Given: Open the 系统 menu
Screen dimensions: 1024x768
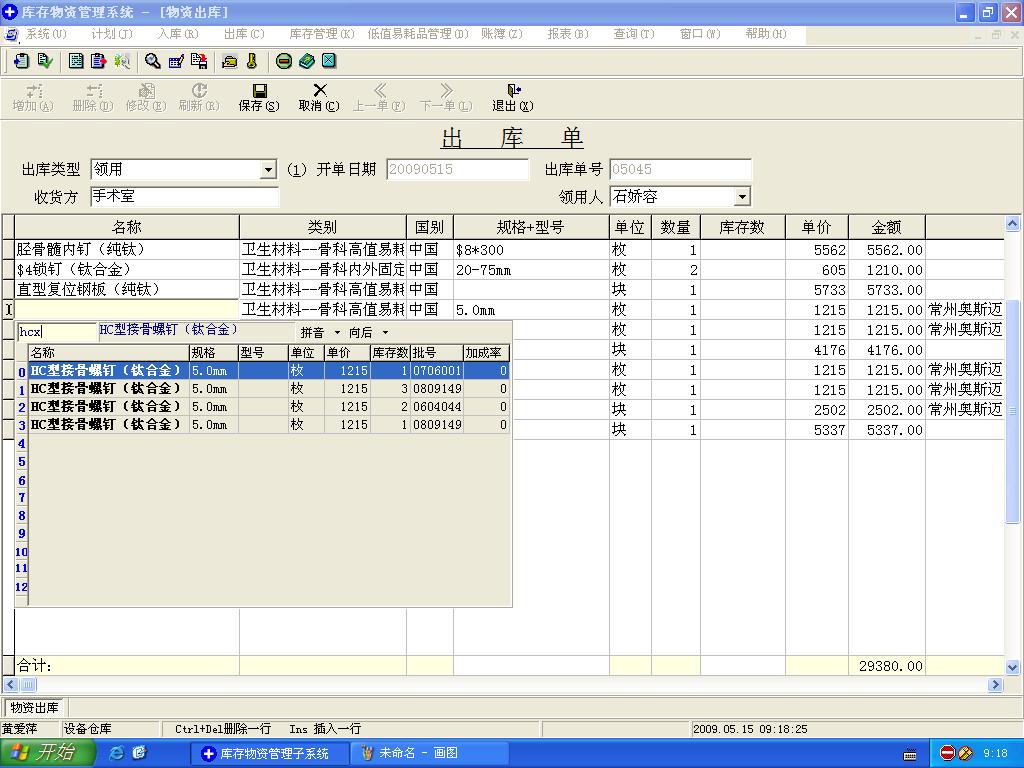Looking at the screenshot, I should click(x=46, y=34).
